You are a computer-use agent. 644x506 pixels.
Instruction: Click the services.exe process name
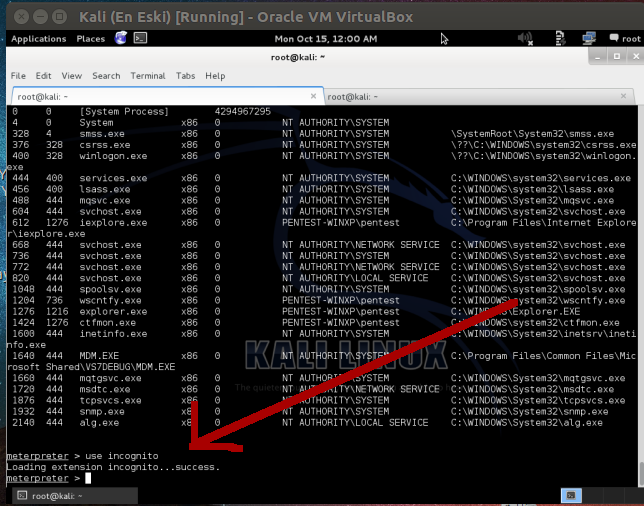click(x=113, y=178)
